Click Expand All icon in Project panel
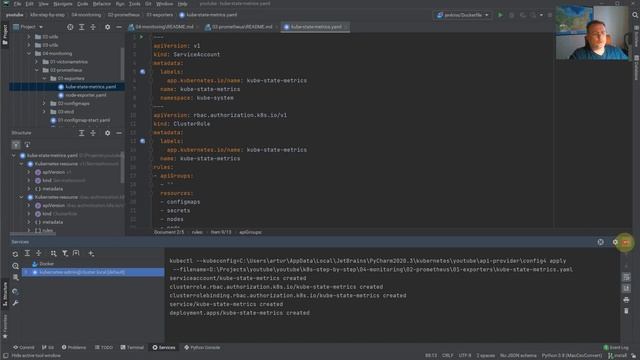This screenshot has width=640, height=360. click(82, 27)
